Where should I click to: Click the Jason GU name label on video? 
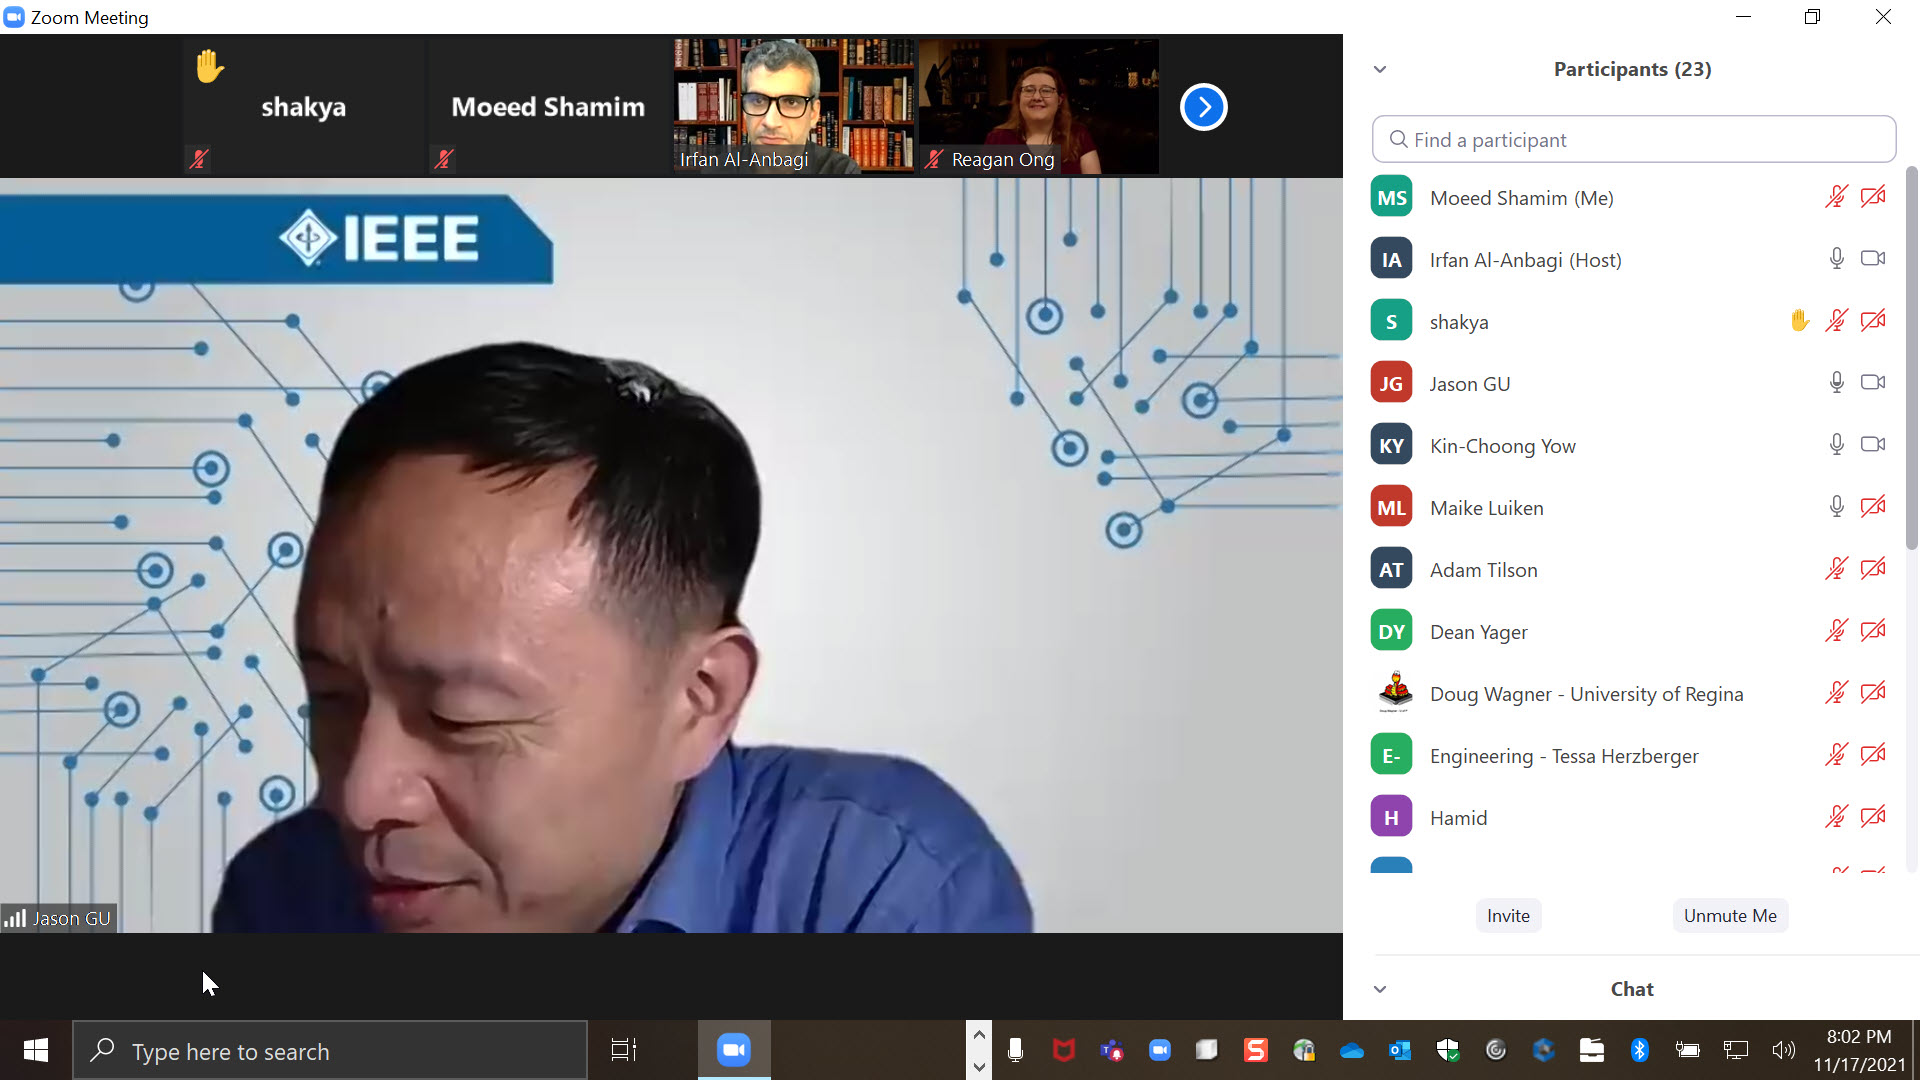point(72,918)
